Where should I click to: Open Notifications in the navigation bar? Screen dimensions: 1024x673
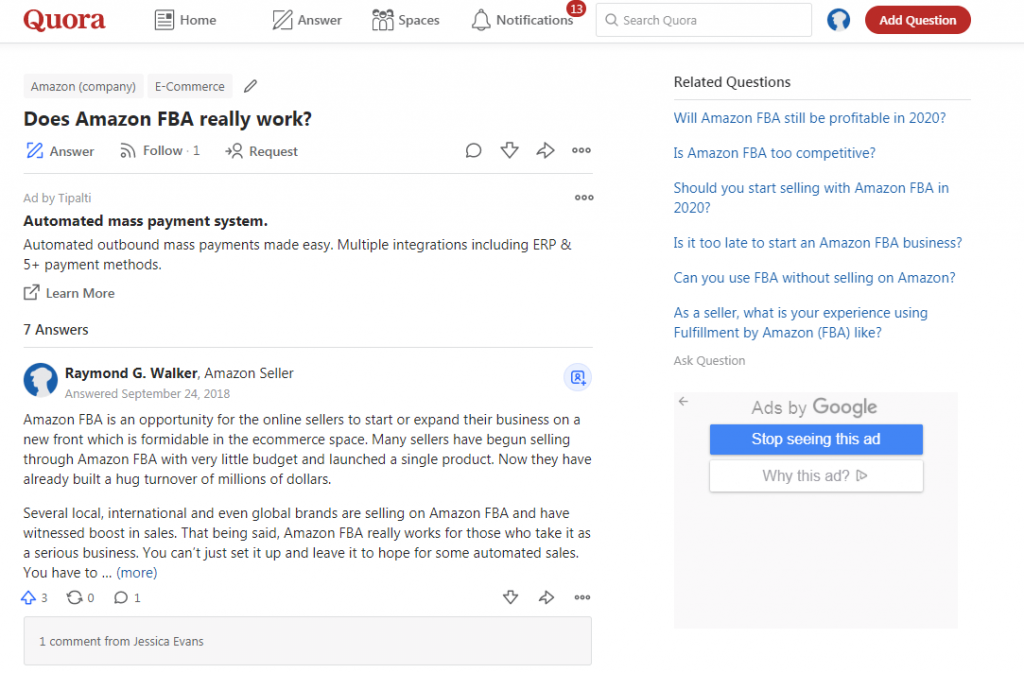(522, 20)
